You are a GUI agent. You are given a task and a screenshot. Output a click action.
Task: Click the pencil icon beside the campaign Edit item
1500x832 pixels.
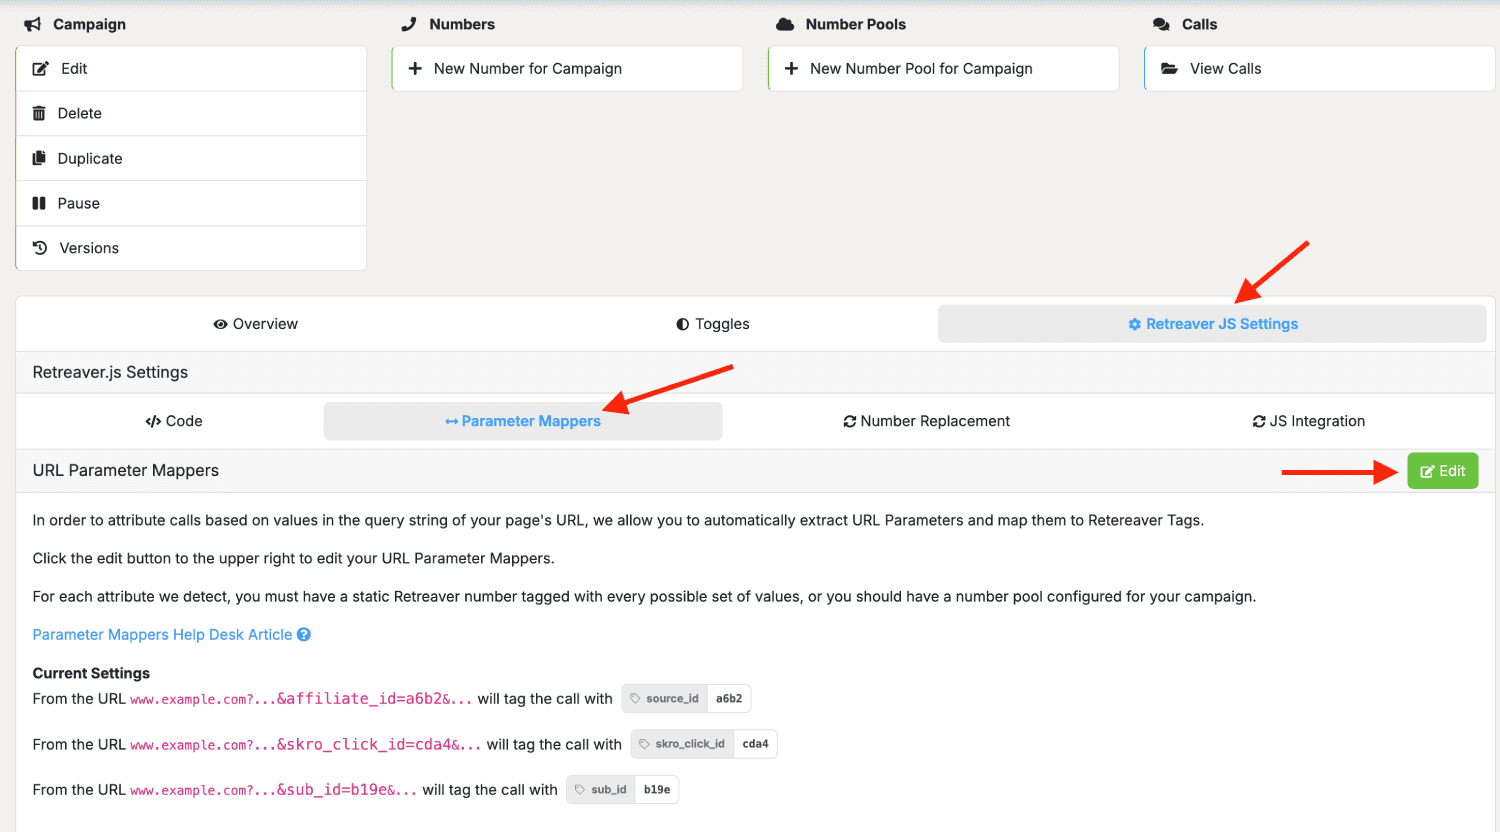[40, 69]
